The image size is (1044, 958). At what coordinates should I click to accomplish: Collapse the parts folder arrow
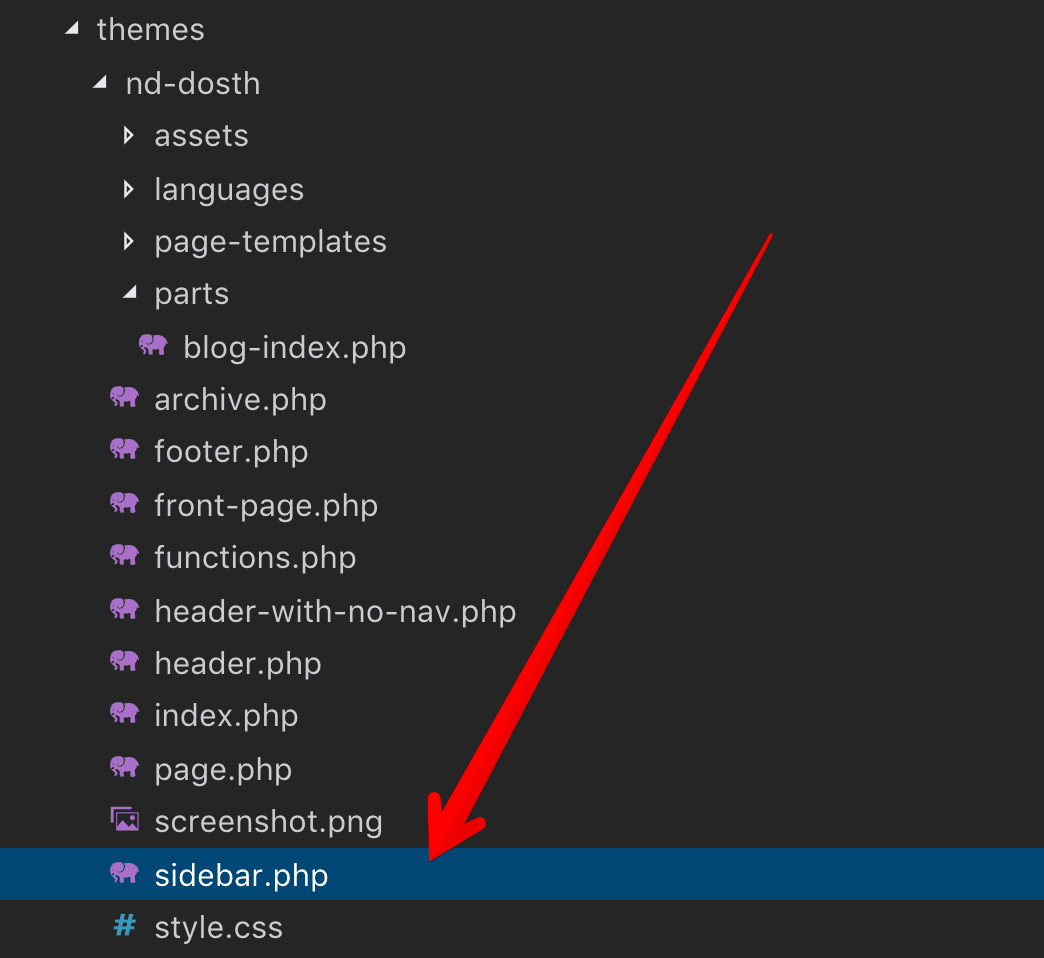coord(128,294)
